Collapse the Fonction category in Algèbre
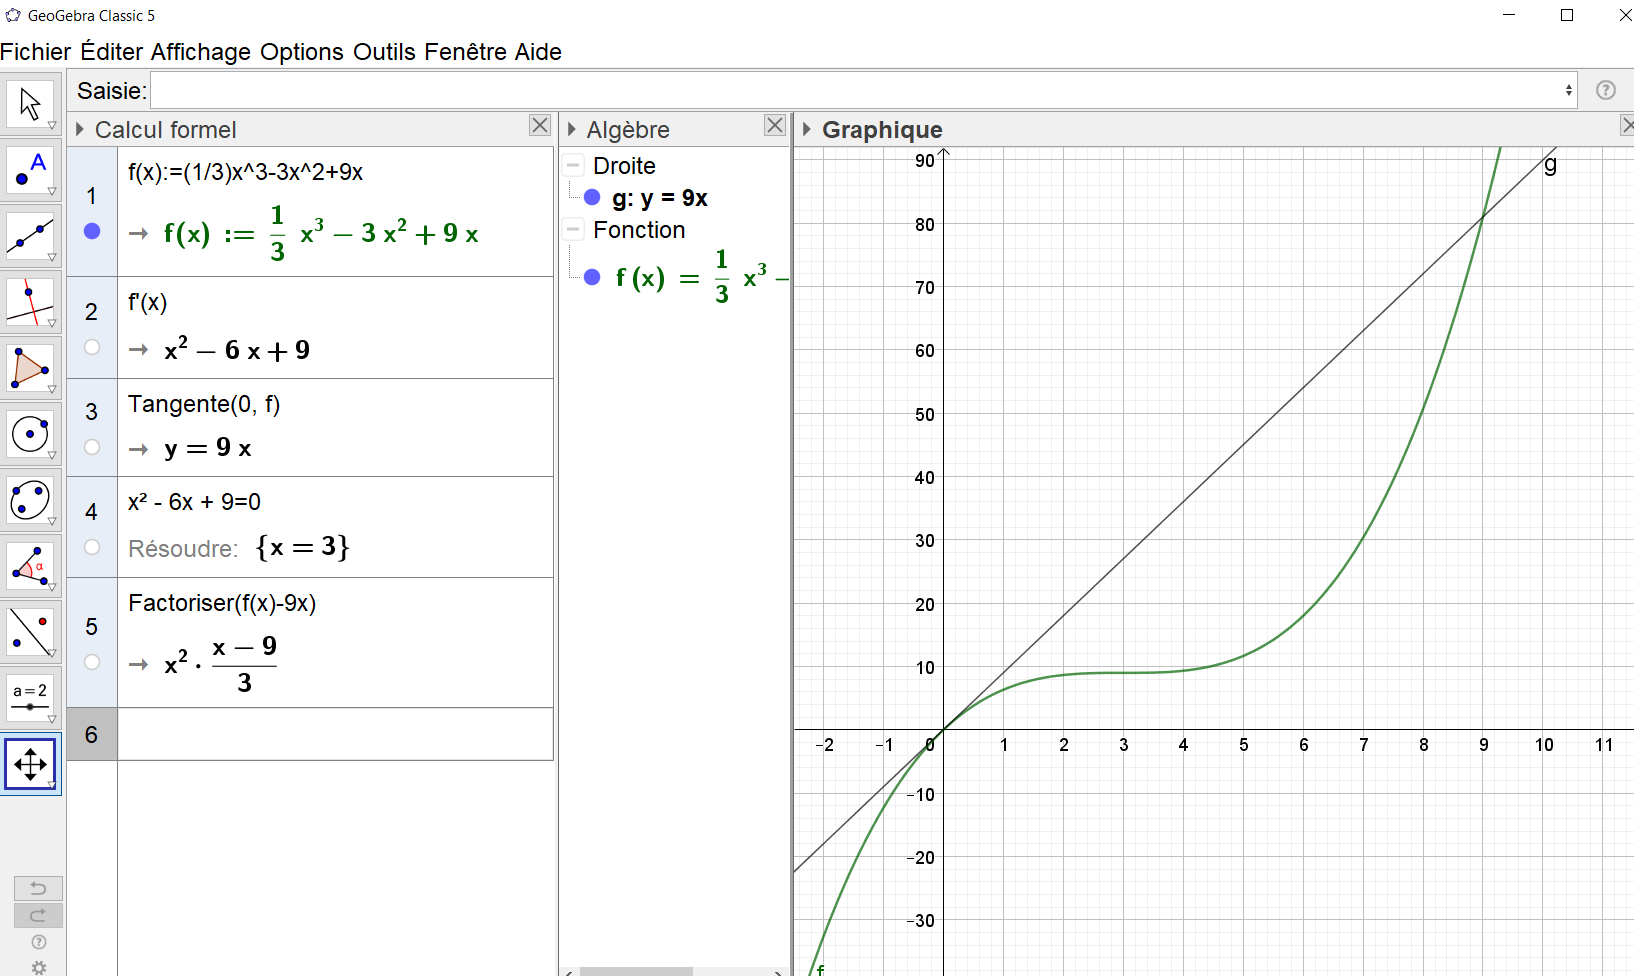This screenshot has height=976, width=1634. (574, 230)
